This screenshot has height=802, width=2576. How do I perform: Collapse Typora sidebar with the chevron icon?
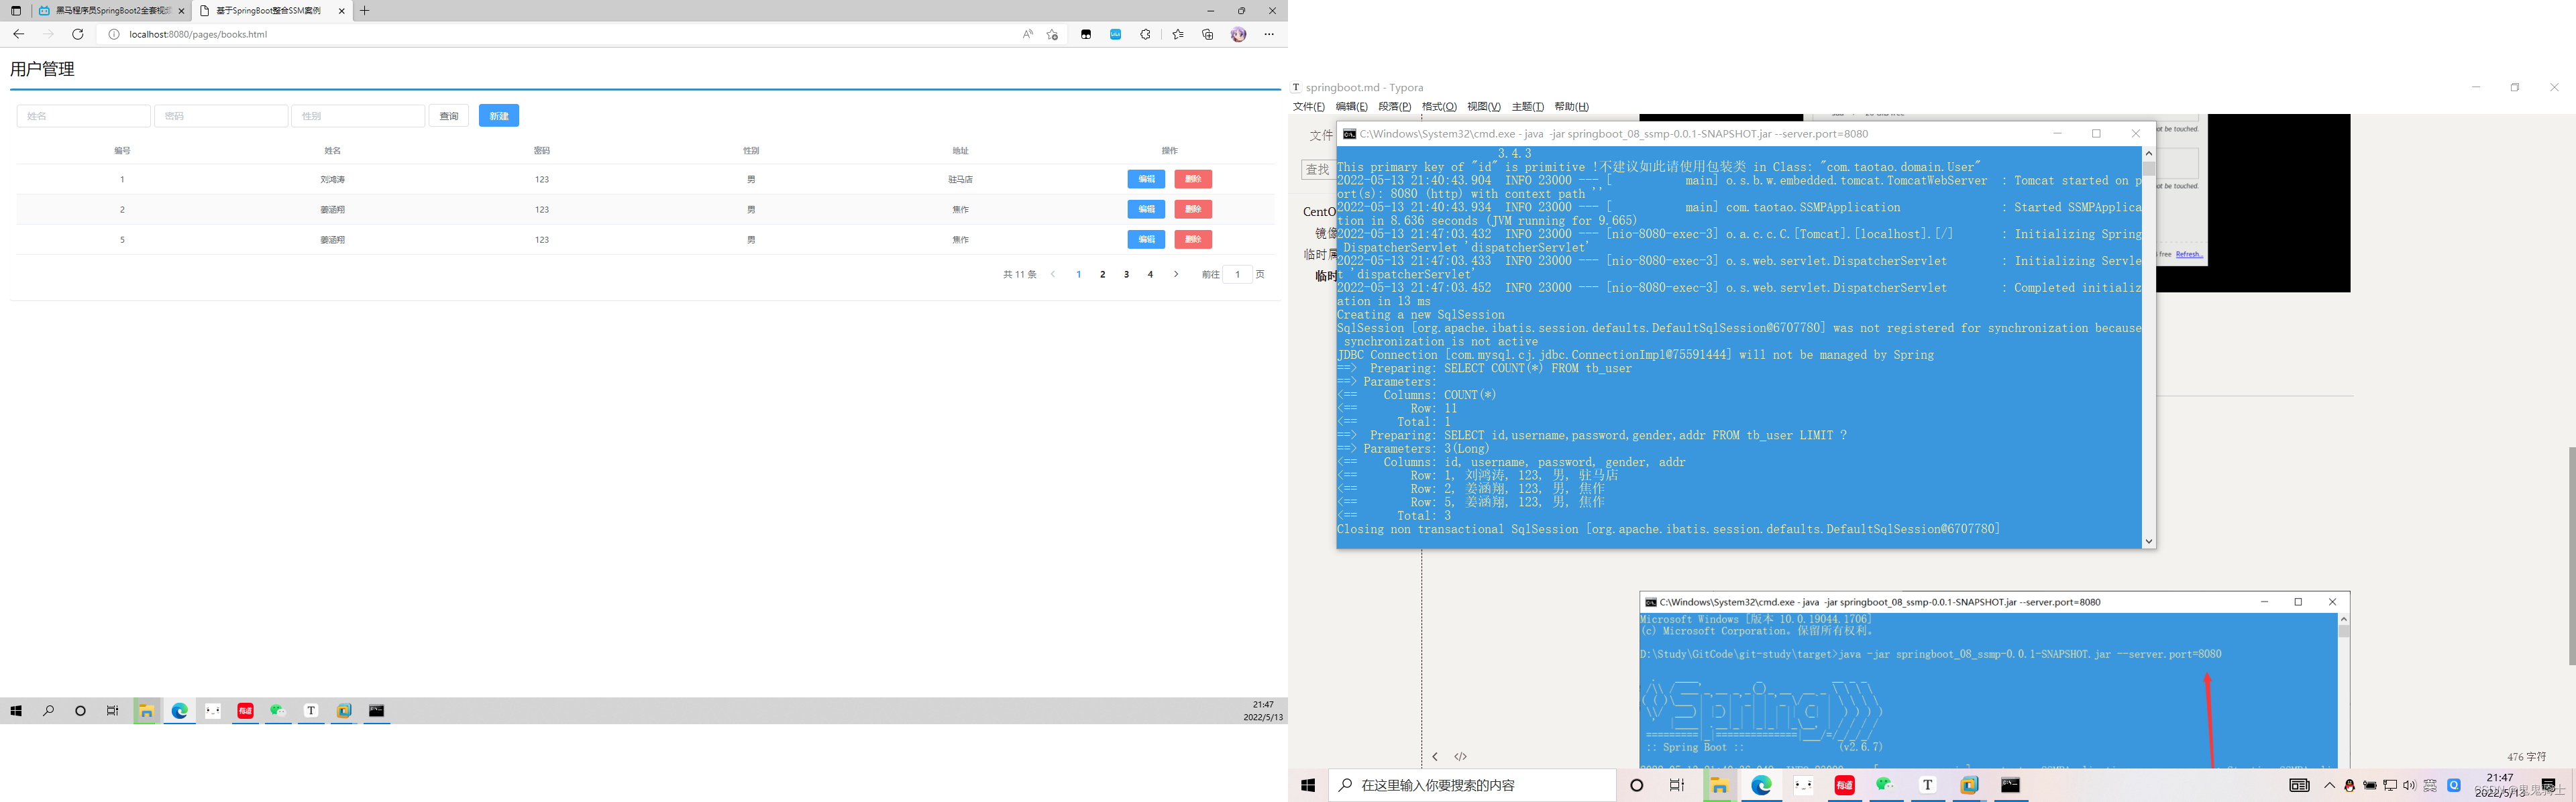[1435, 757]
